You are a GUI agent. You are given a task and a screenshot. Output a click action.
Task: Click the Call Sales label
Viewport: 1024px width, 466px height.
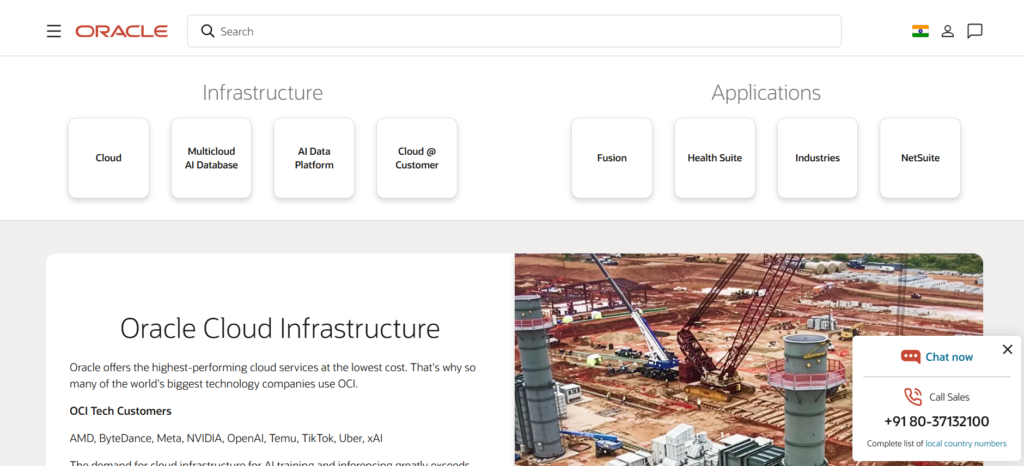pyautogui.click(x=949, y=397)
